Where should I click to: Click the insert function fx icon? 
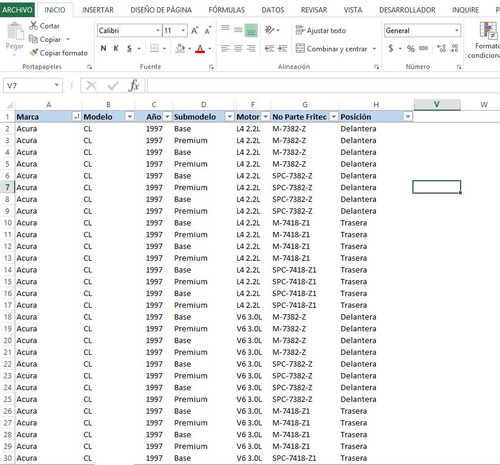pyautogui.click(x=133, y=86)
